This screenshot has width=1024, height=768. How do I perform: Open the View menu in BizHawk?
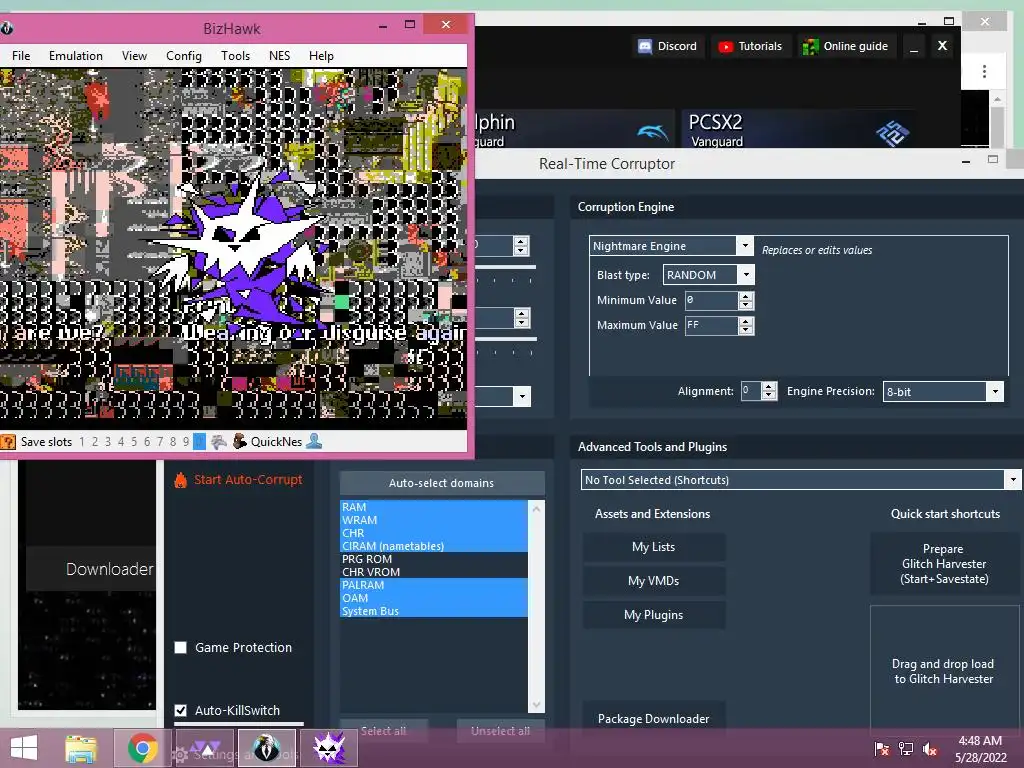point(134,56)
